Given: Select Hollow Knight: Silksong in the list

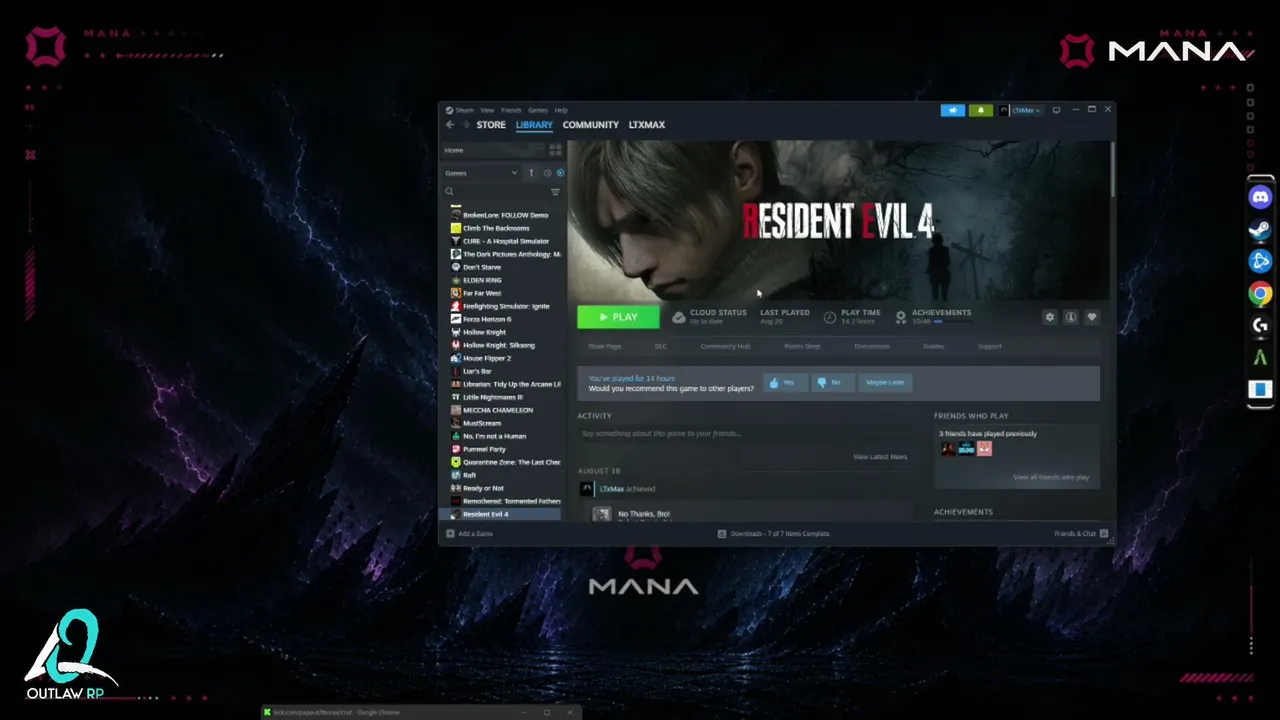Looking at the screenshot, I should coord(498,345).
